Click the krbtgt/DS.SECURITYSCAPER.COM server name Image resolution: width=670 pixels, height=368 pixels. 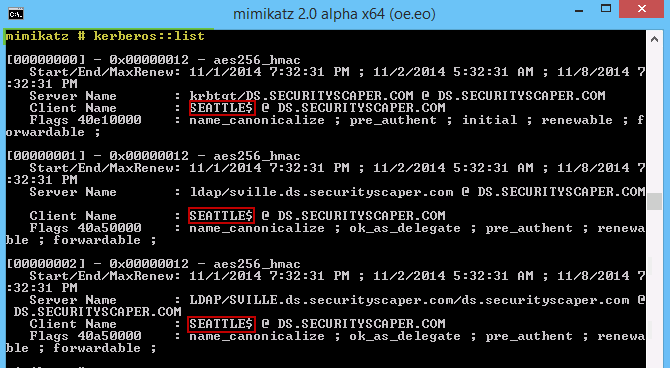pyautogui.click(x=302, y=96)
